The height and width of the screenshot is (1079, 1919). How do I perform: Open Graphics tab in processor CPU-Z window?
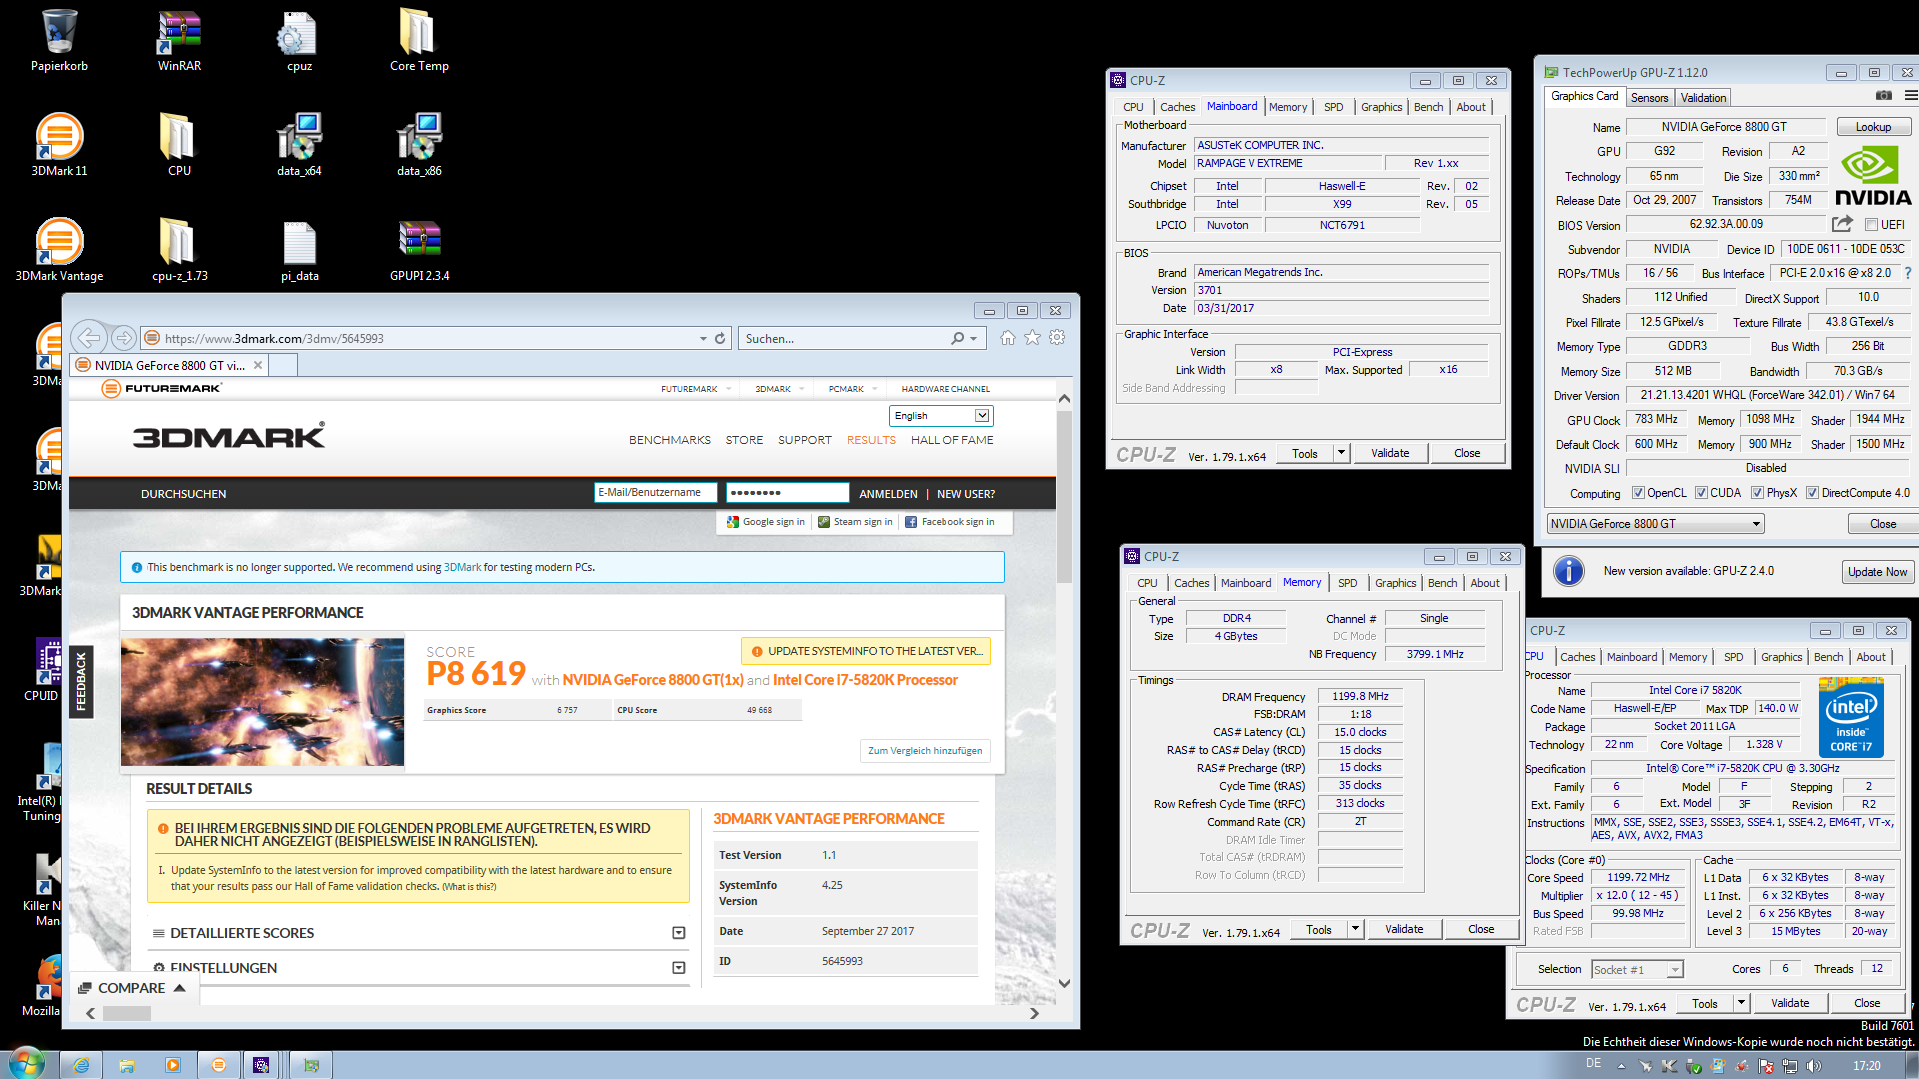1781,657
